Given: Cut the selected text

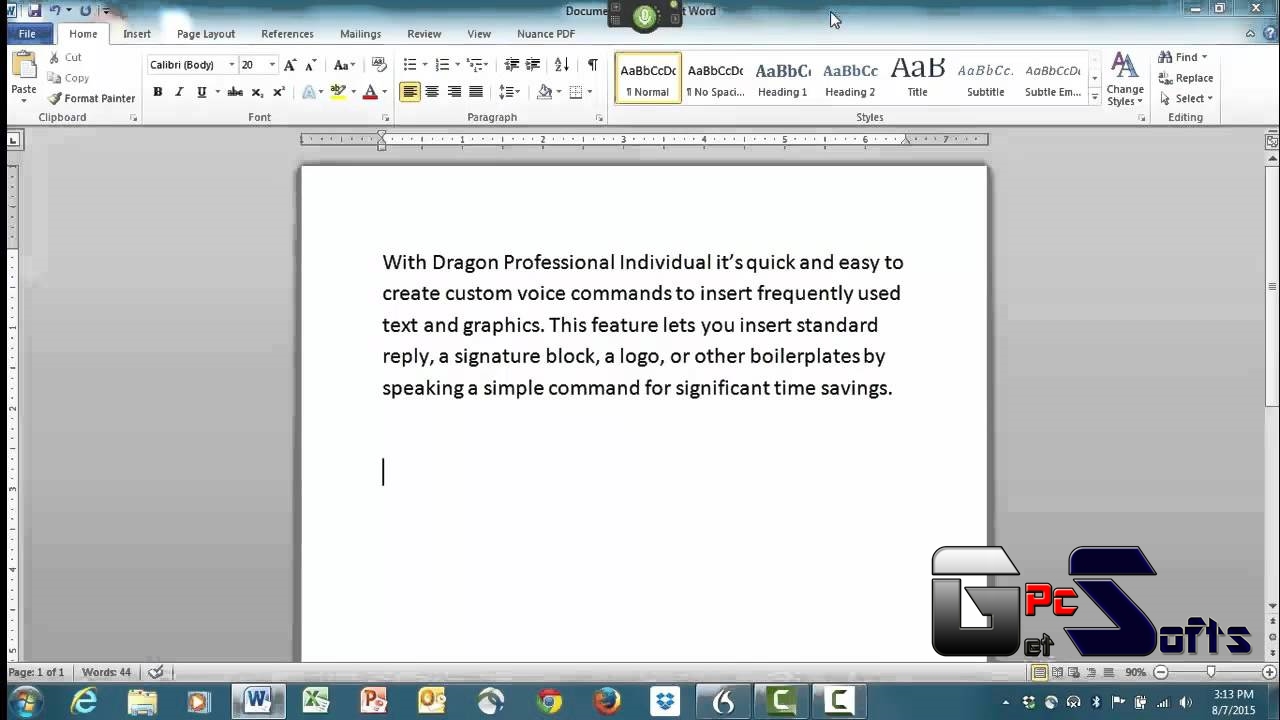Looking at the screenshot, I should tap(65, 57).
